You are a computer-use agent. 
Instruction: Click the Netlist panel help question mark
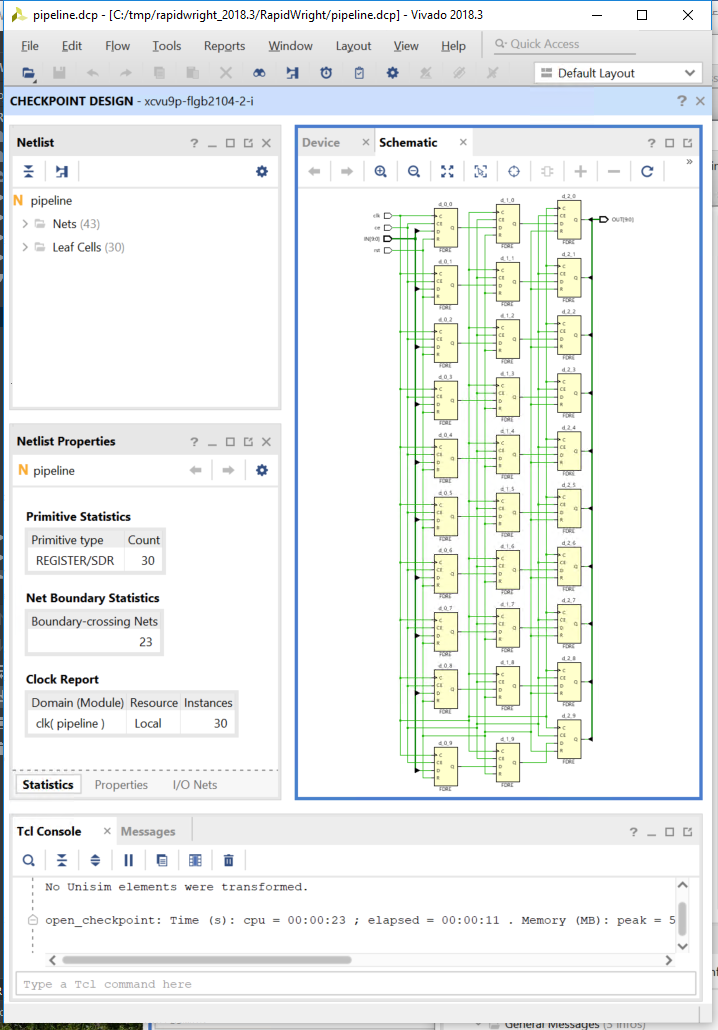(x=194, y=143)
